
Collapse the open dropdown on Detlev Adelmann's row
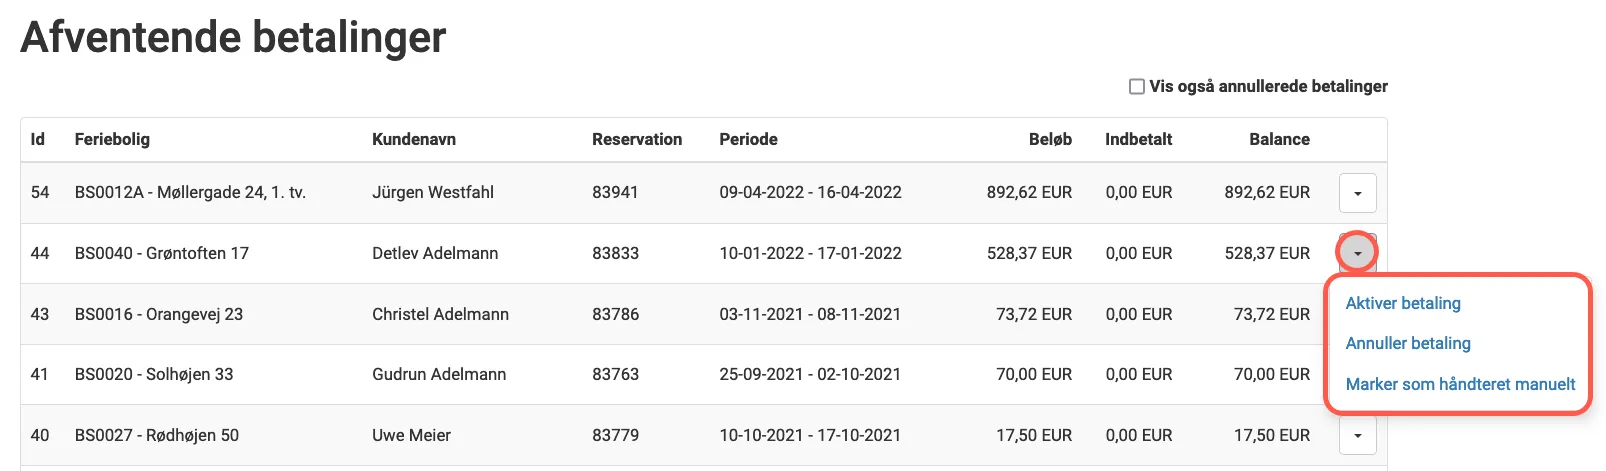[1357, 253]
